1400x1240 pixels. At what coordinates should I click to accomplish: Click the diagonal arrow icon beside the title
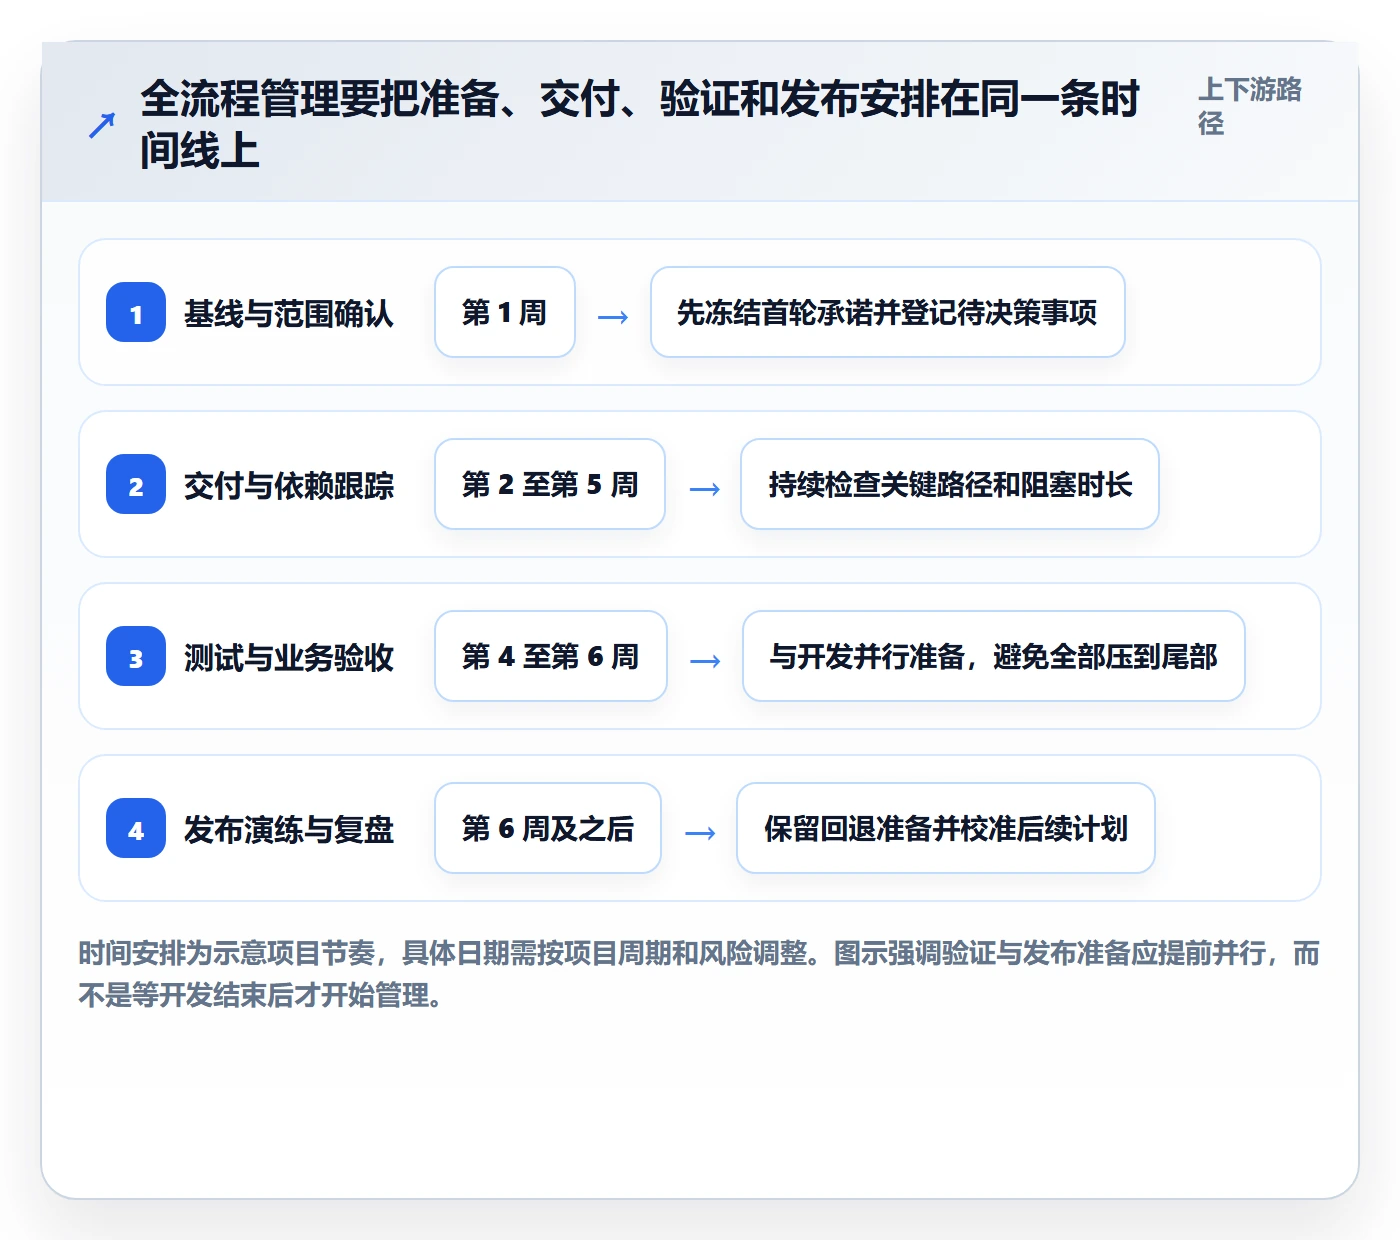101,126
